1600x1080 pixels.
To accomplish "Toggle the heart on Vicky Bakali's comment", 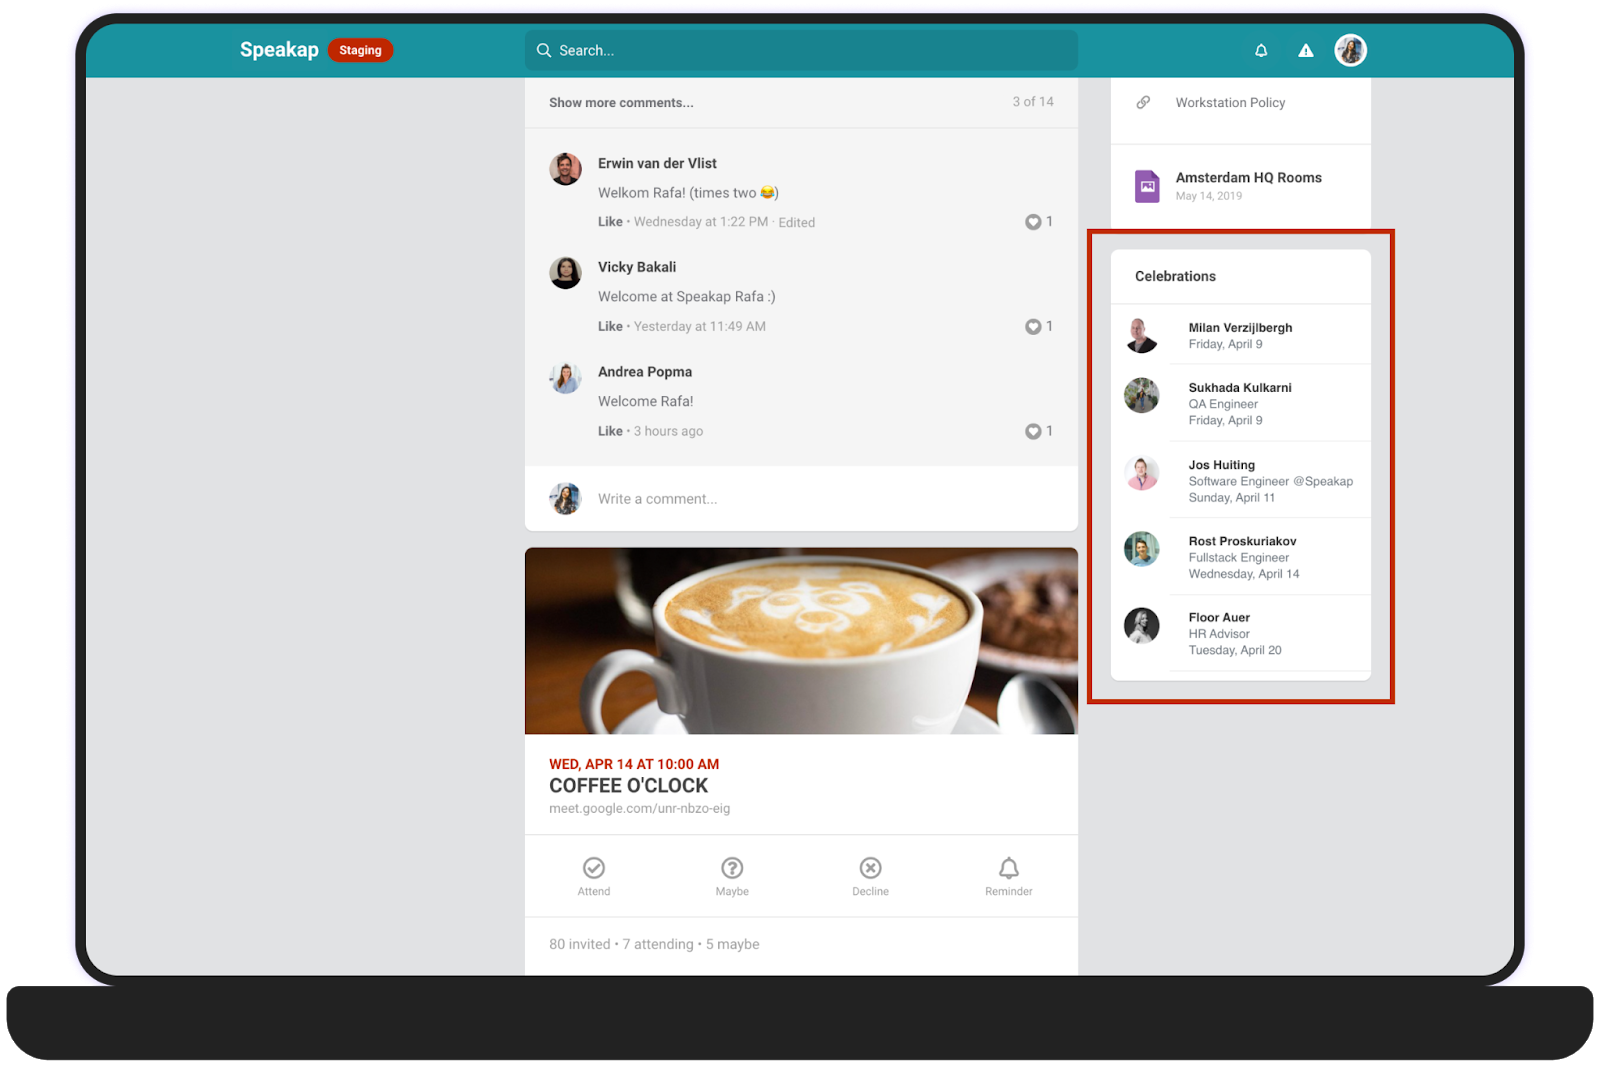I will 1034,326.
